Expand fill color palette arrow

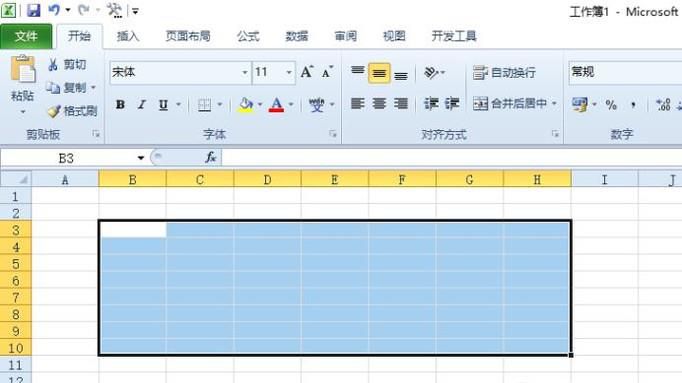[260, 105]
